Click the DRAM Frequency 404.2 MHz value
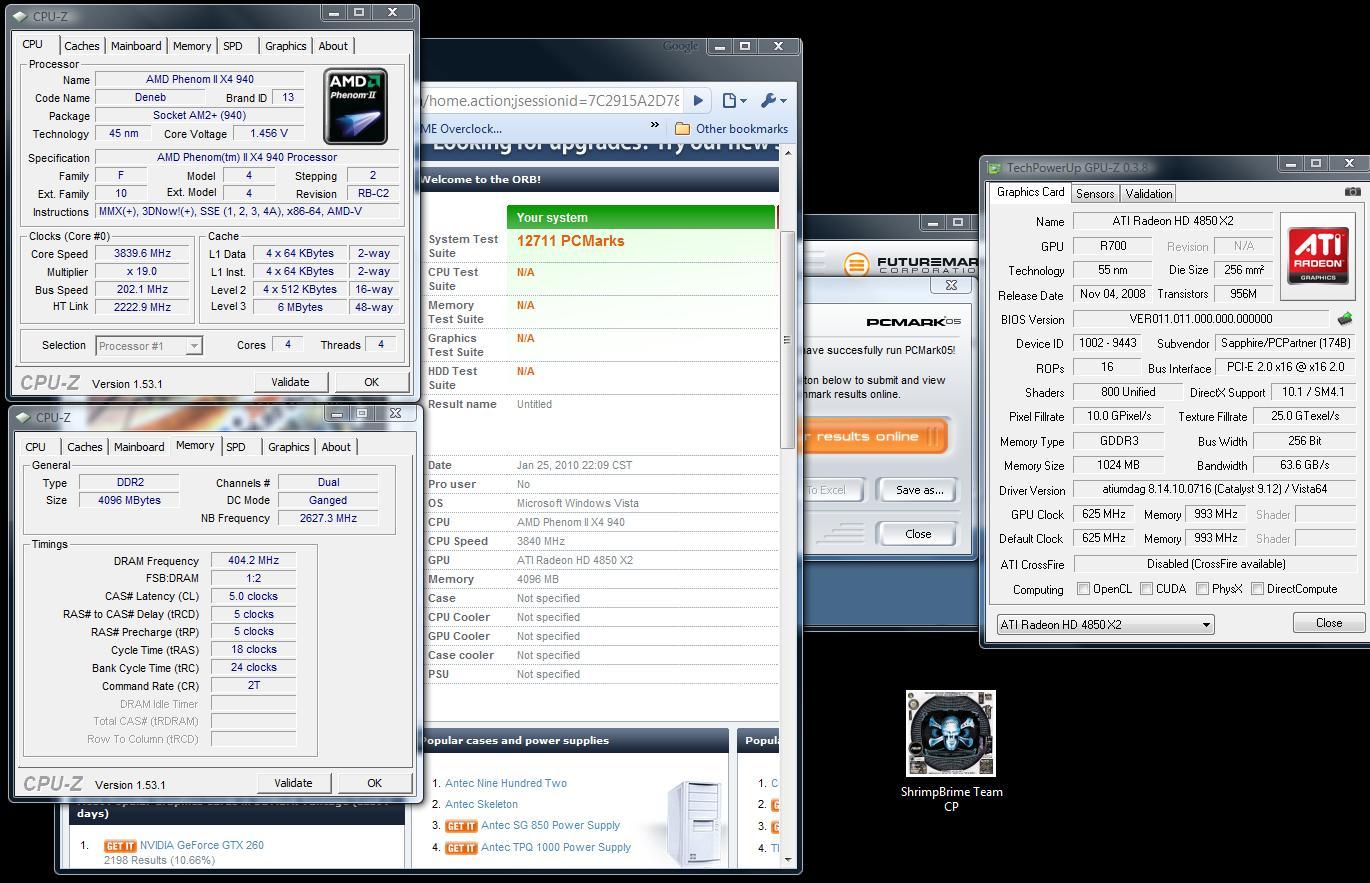The image size is (1370, 883). pos(253,561)
